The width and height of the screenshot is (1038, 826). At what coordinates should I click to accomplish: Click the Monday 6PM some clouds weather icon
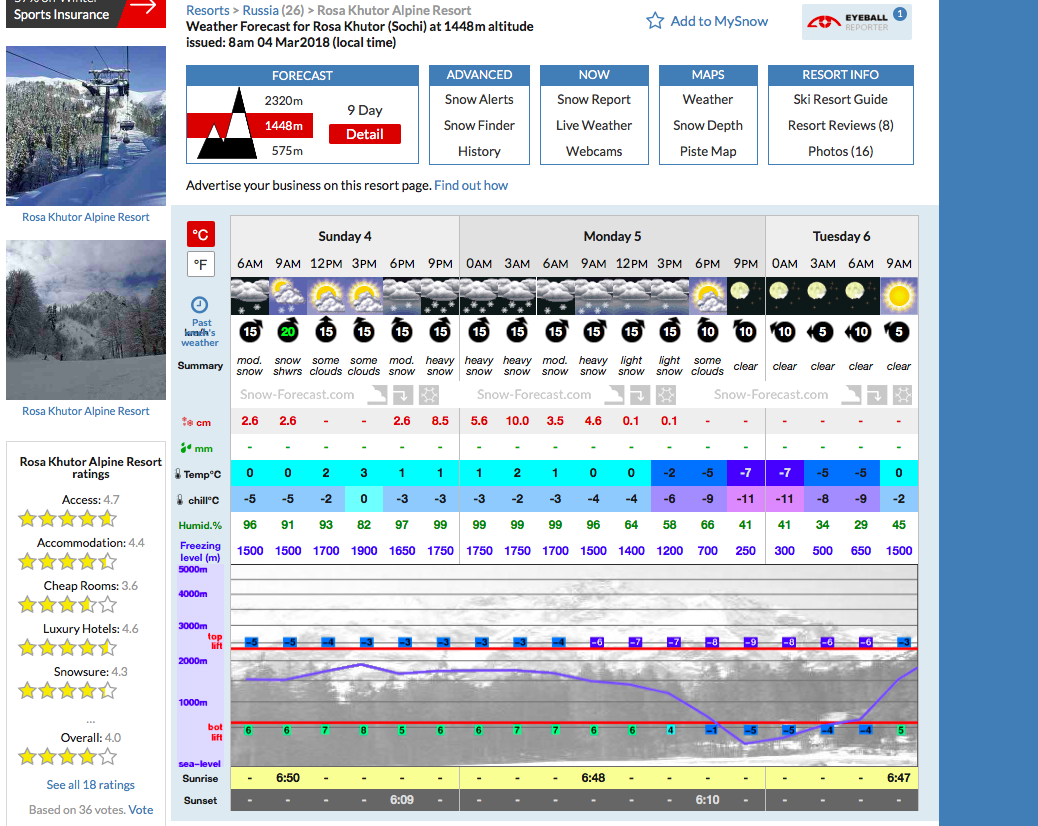[x=708, y=296]
